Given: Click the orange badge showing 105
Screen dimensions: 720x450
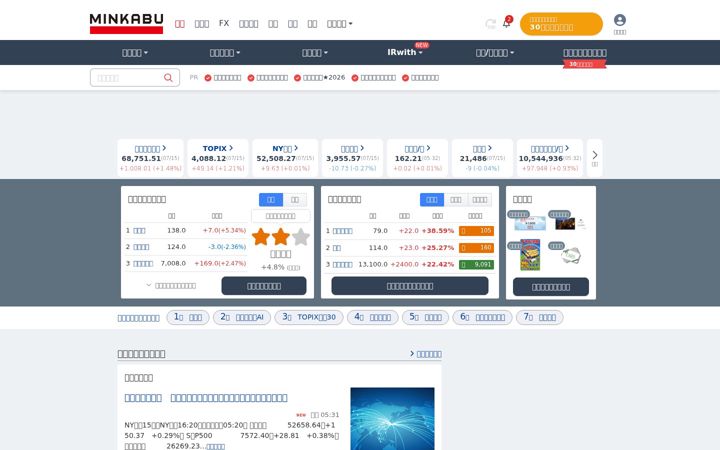Looking at the screenshot, I should 476,231.
